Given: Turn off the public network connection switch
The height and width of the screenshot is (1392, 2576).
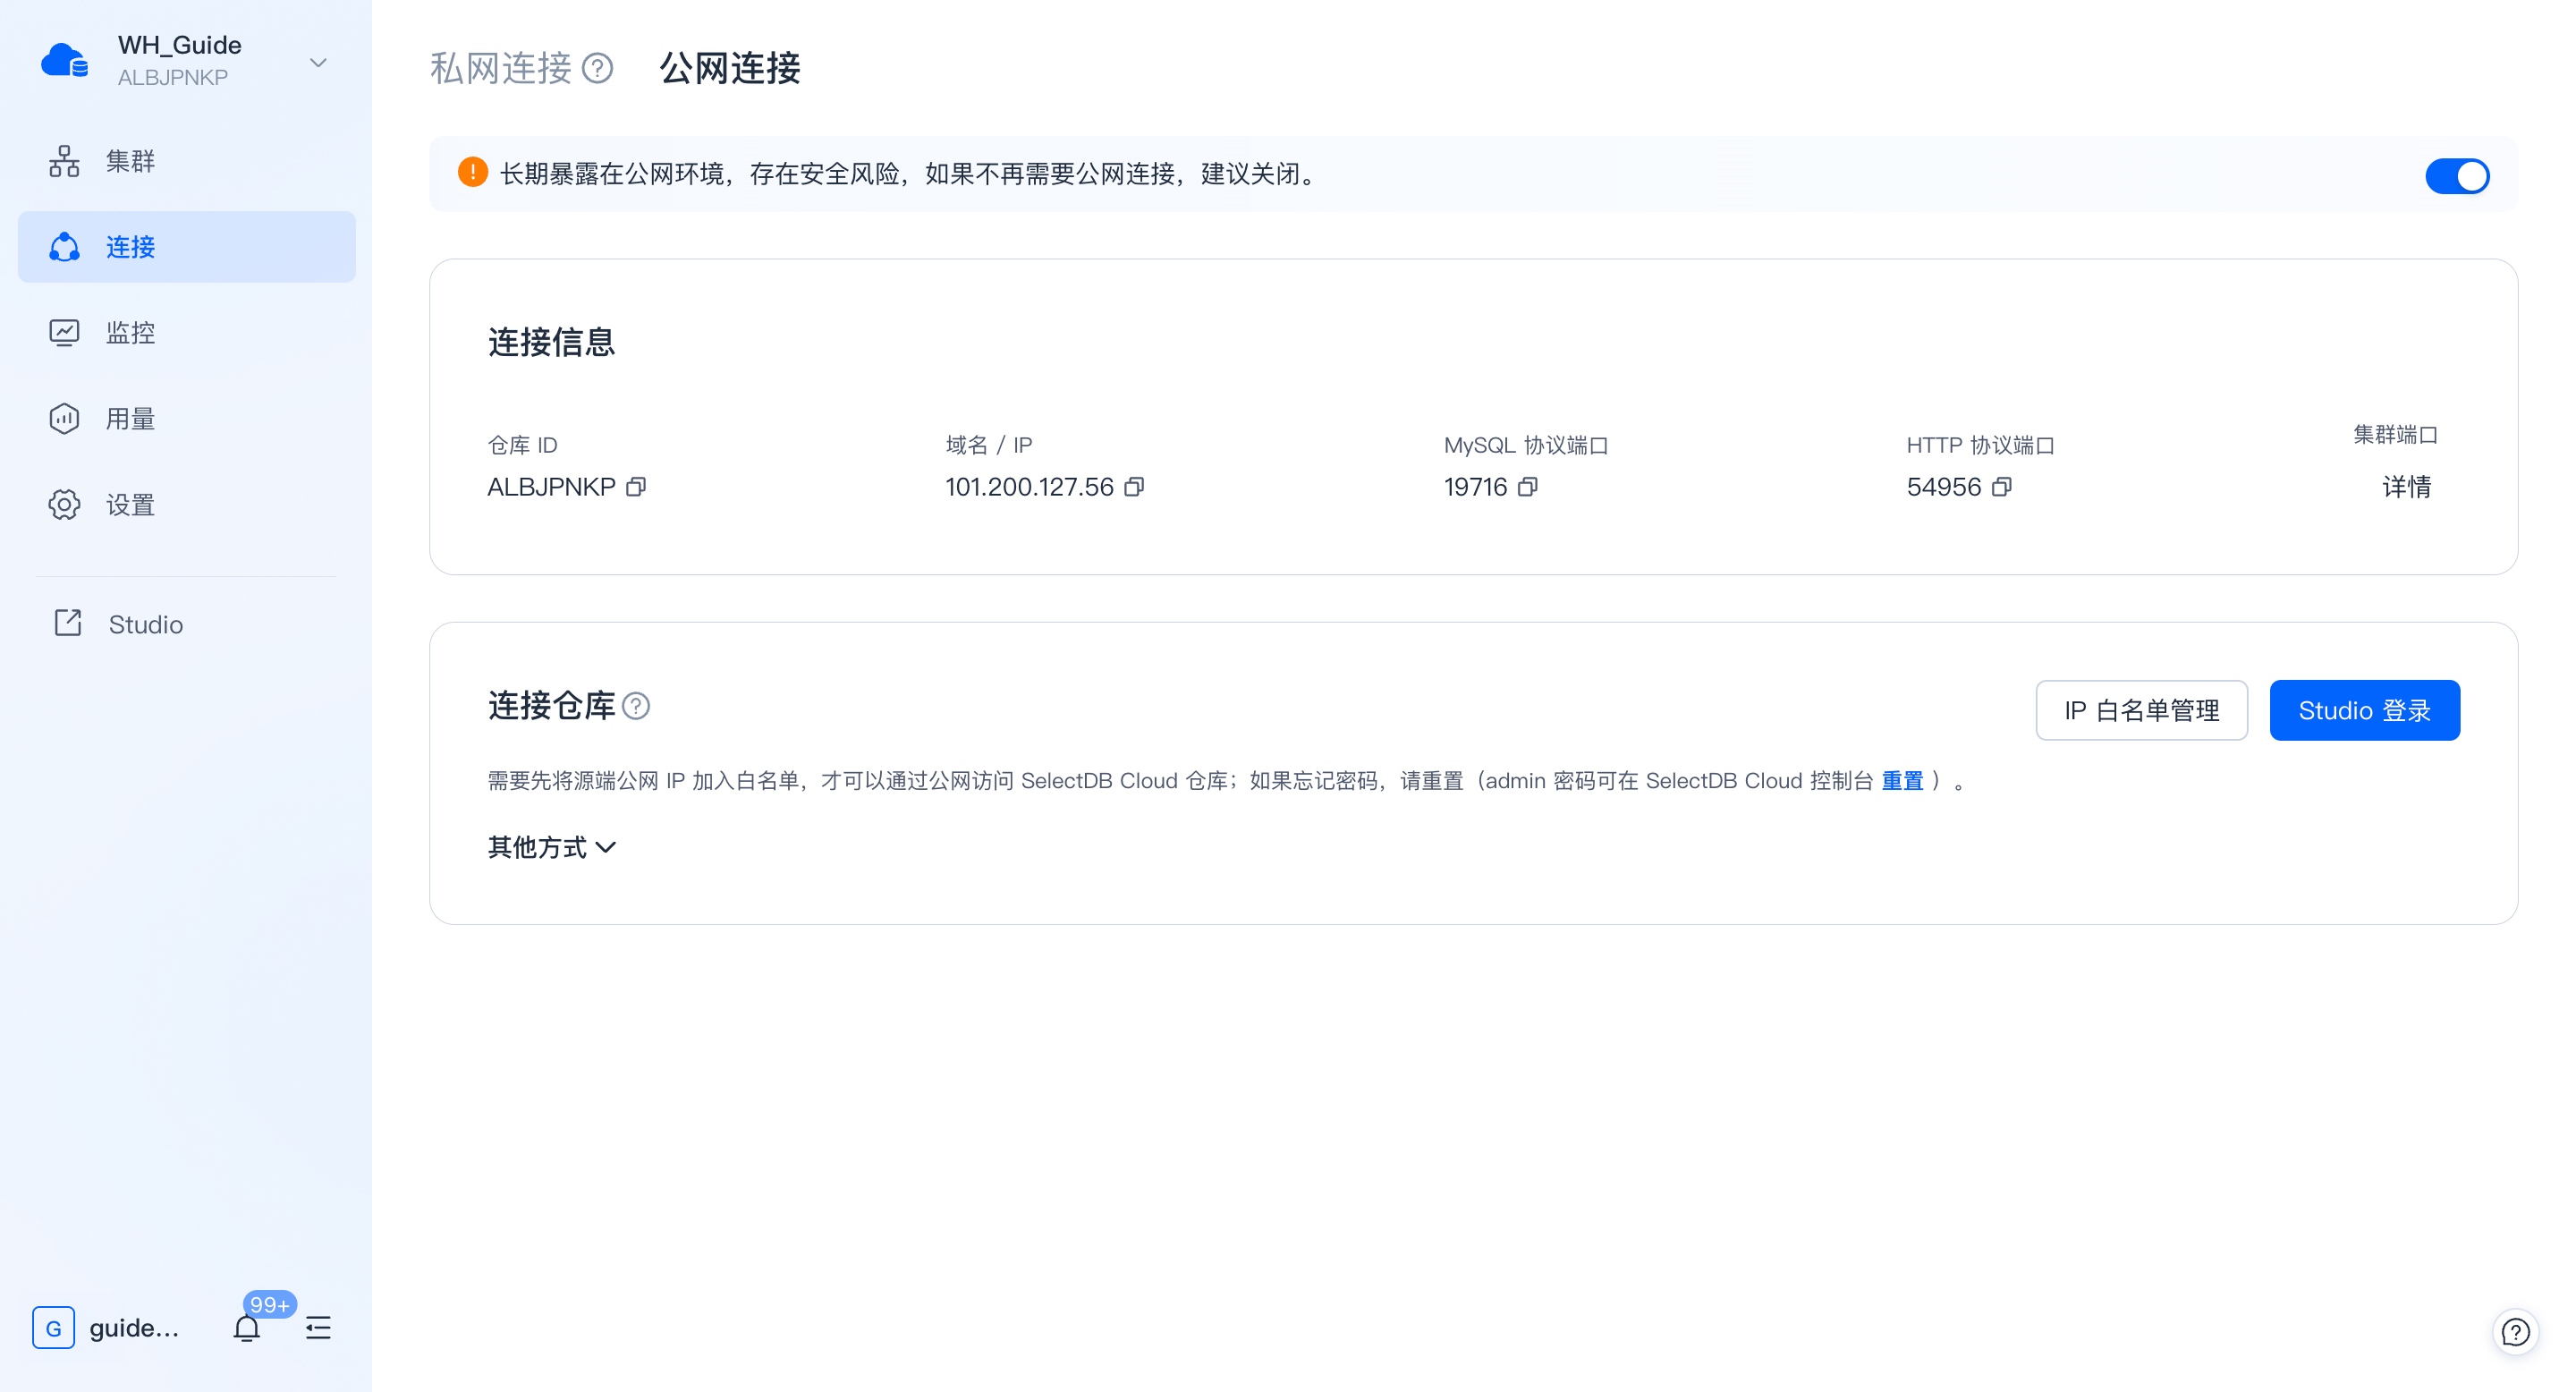Looking at the screenshot, I should click(x=2457, y=176).
